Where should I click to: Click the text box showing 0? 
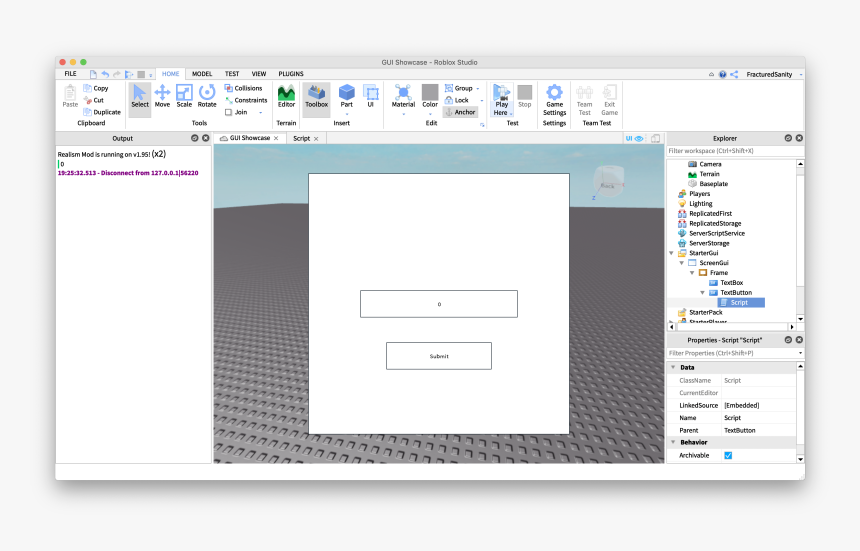coord(439,304)
